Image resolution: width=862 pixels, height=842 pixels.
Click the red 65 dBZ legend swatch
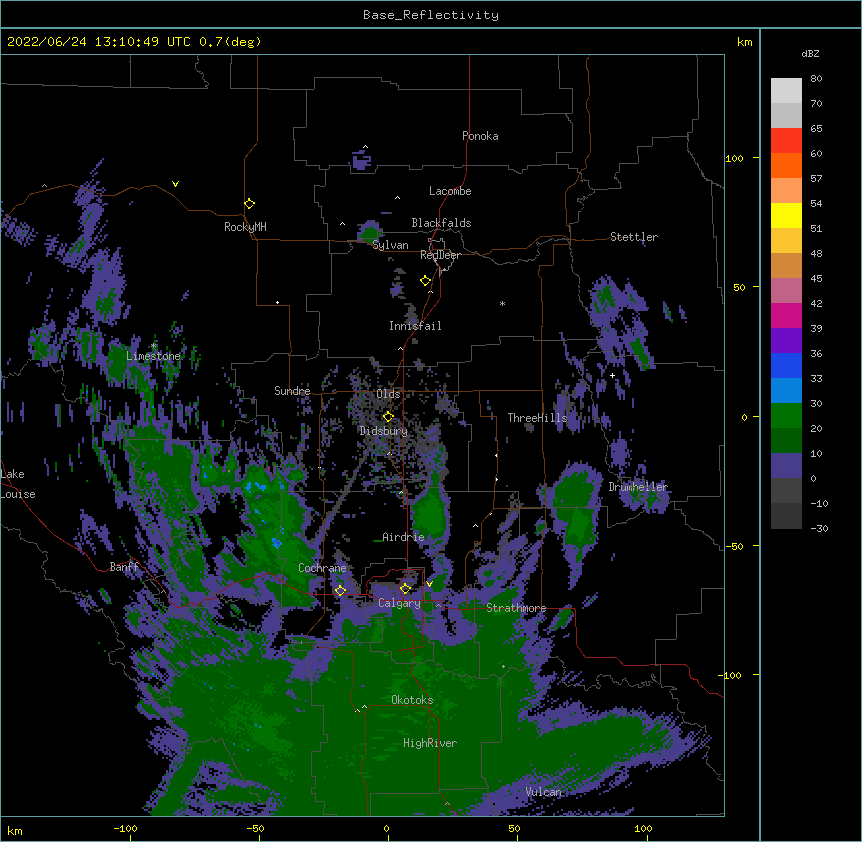786,141
